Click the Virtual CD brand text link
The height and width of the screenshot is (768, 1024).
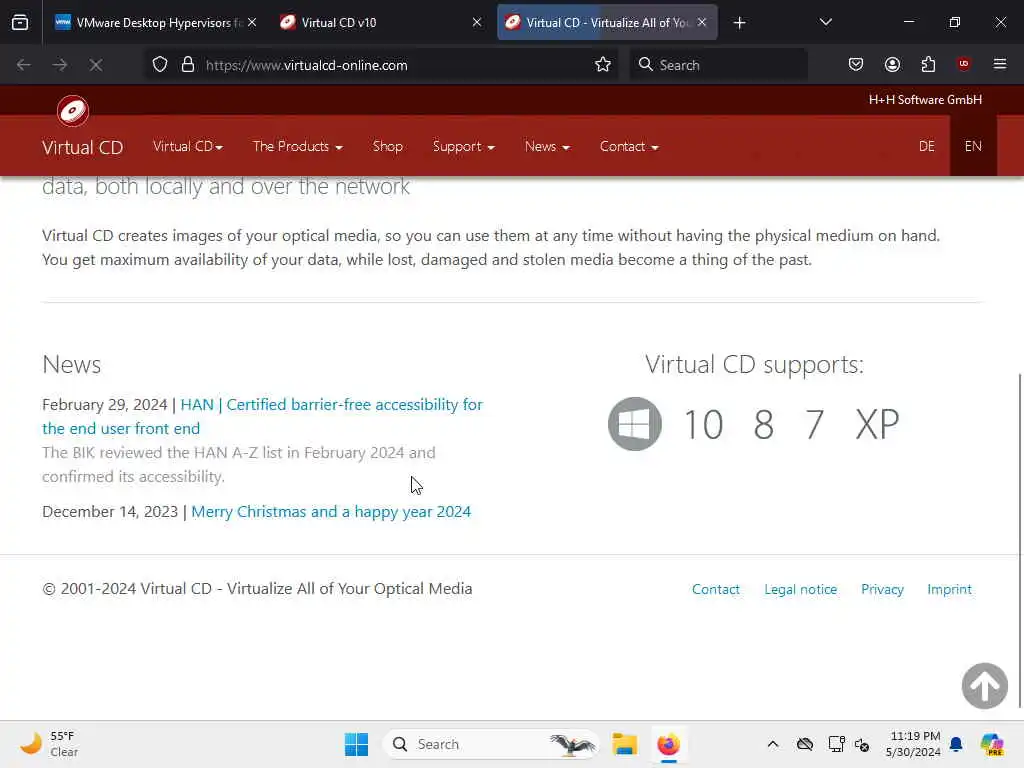tap(82, 148)
